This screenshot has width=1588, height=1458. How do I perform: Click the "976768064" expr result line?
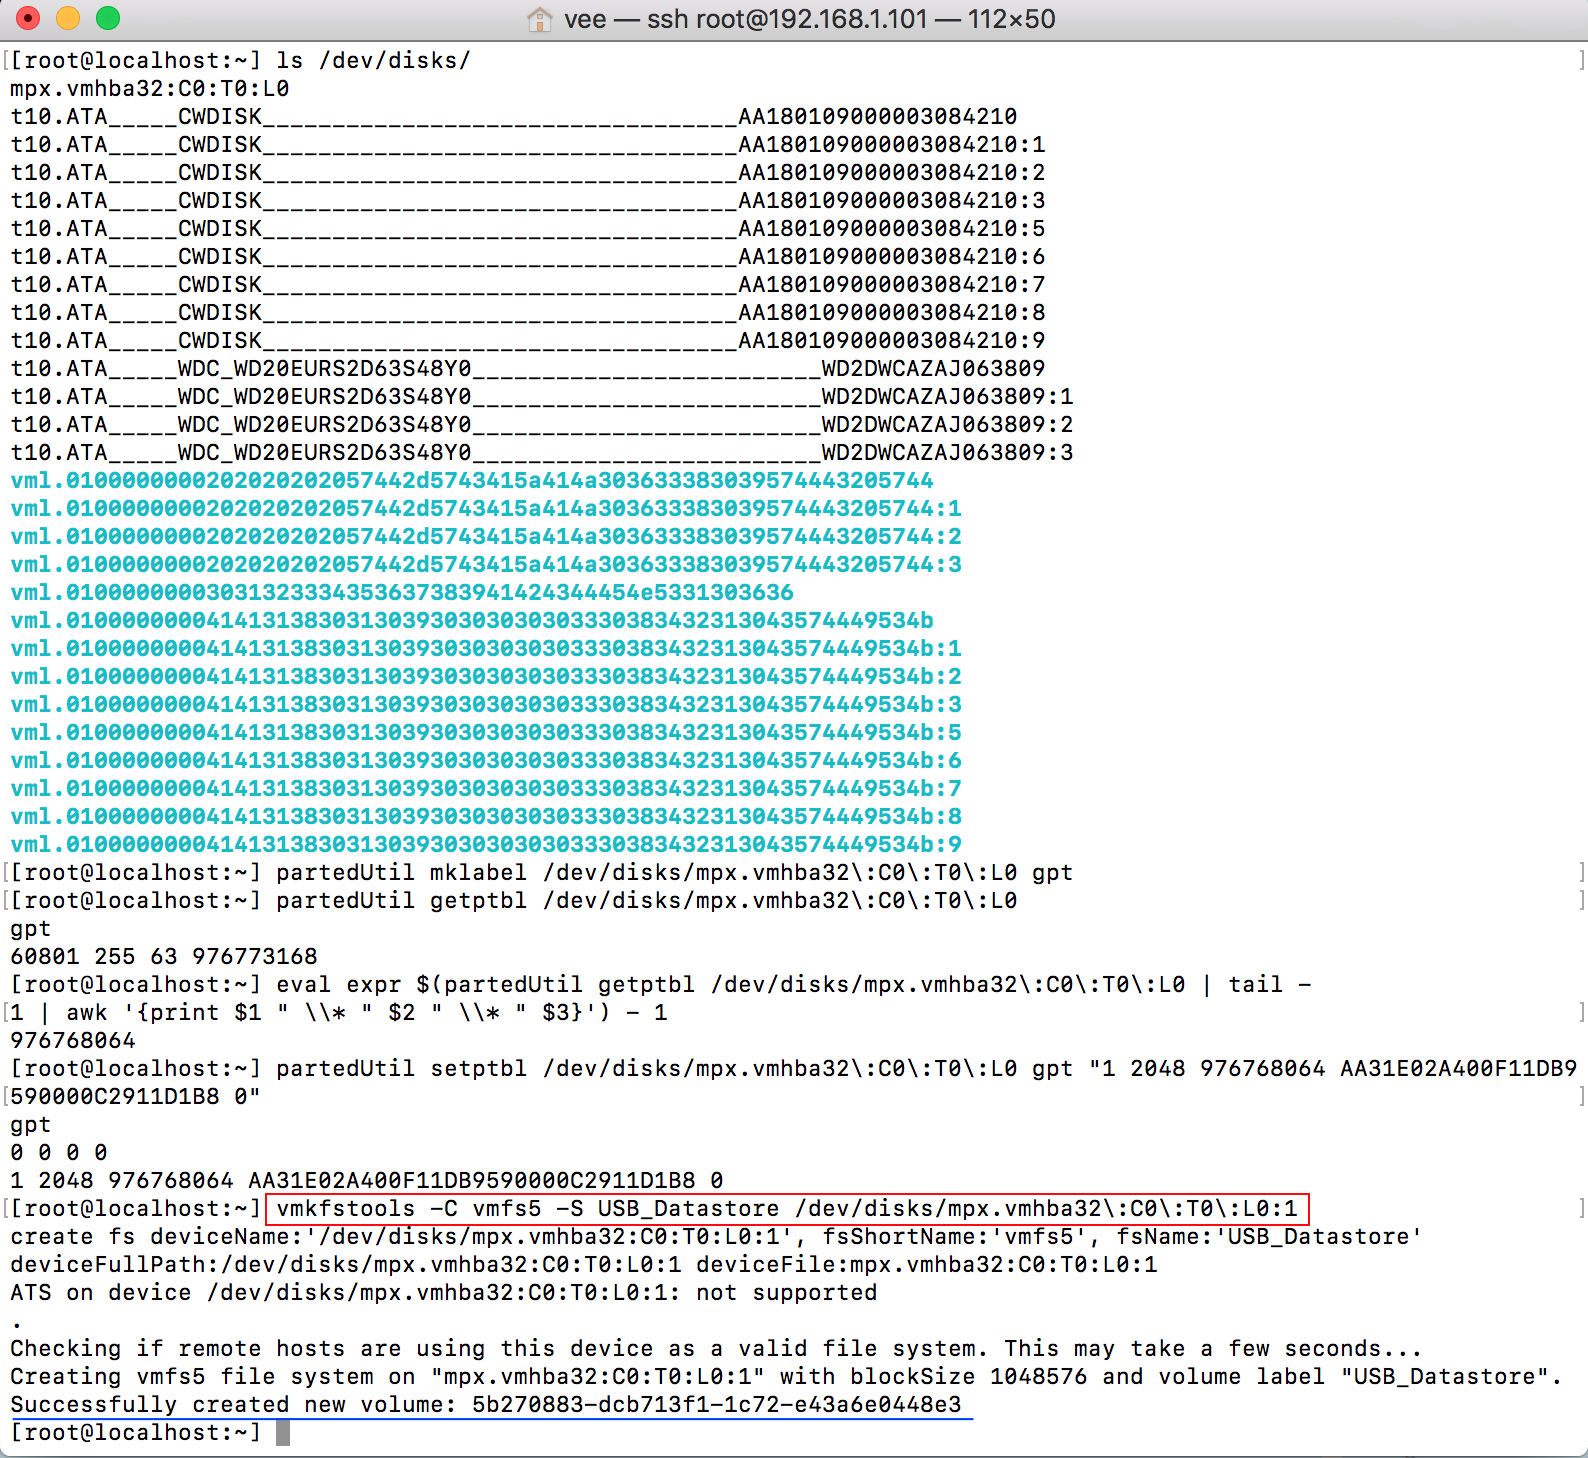pyautogui.click(x=73, y=1041)
